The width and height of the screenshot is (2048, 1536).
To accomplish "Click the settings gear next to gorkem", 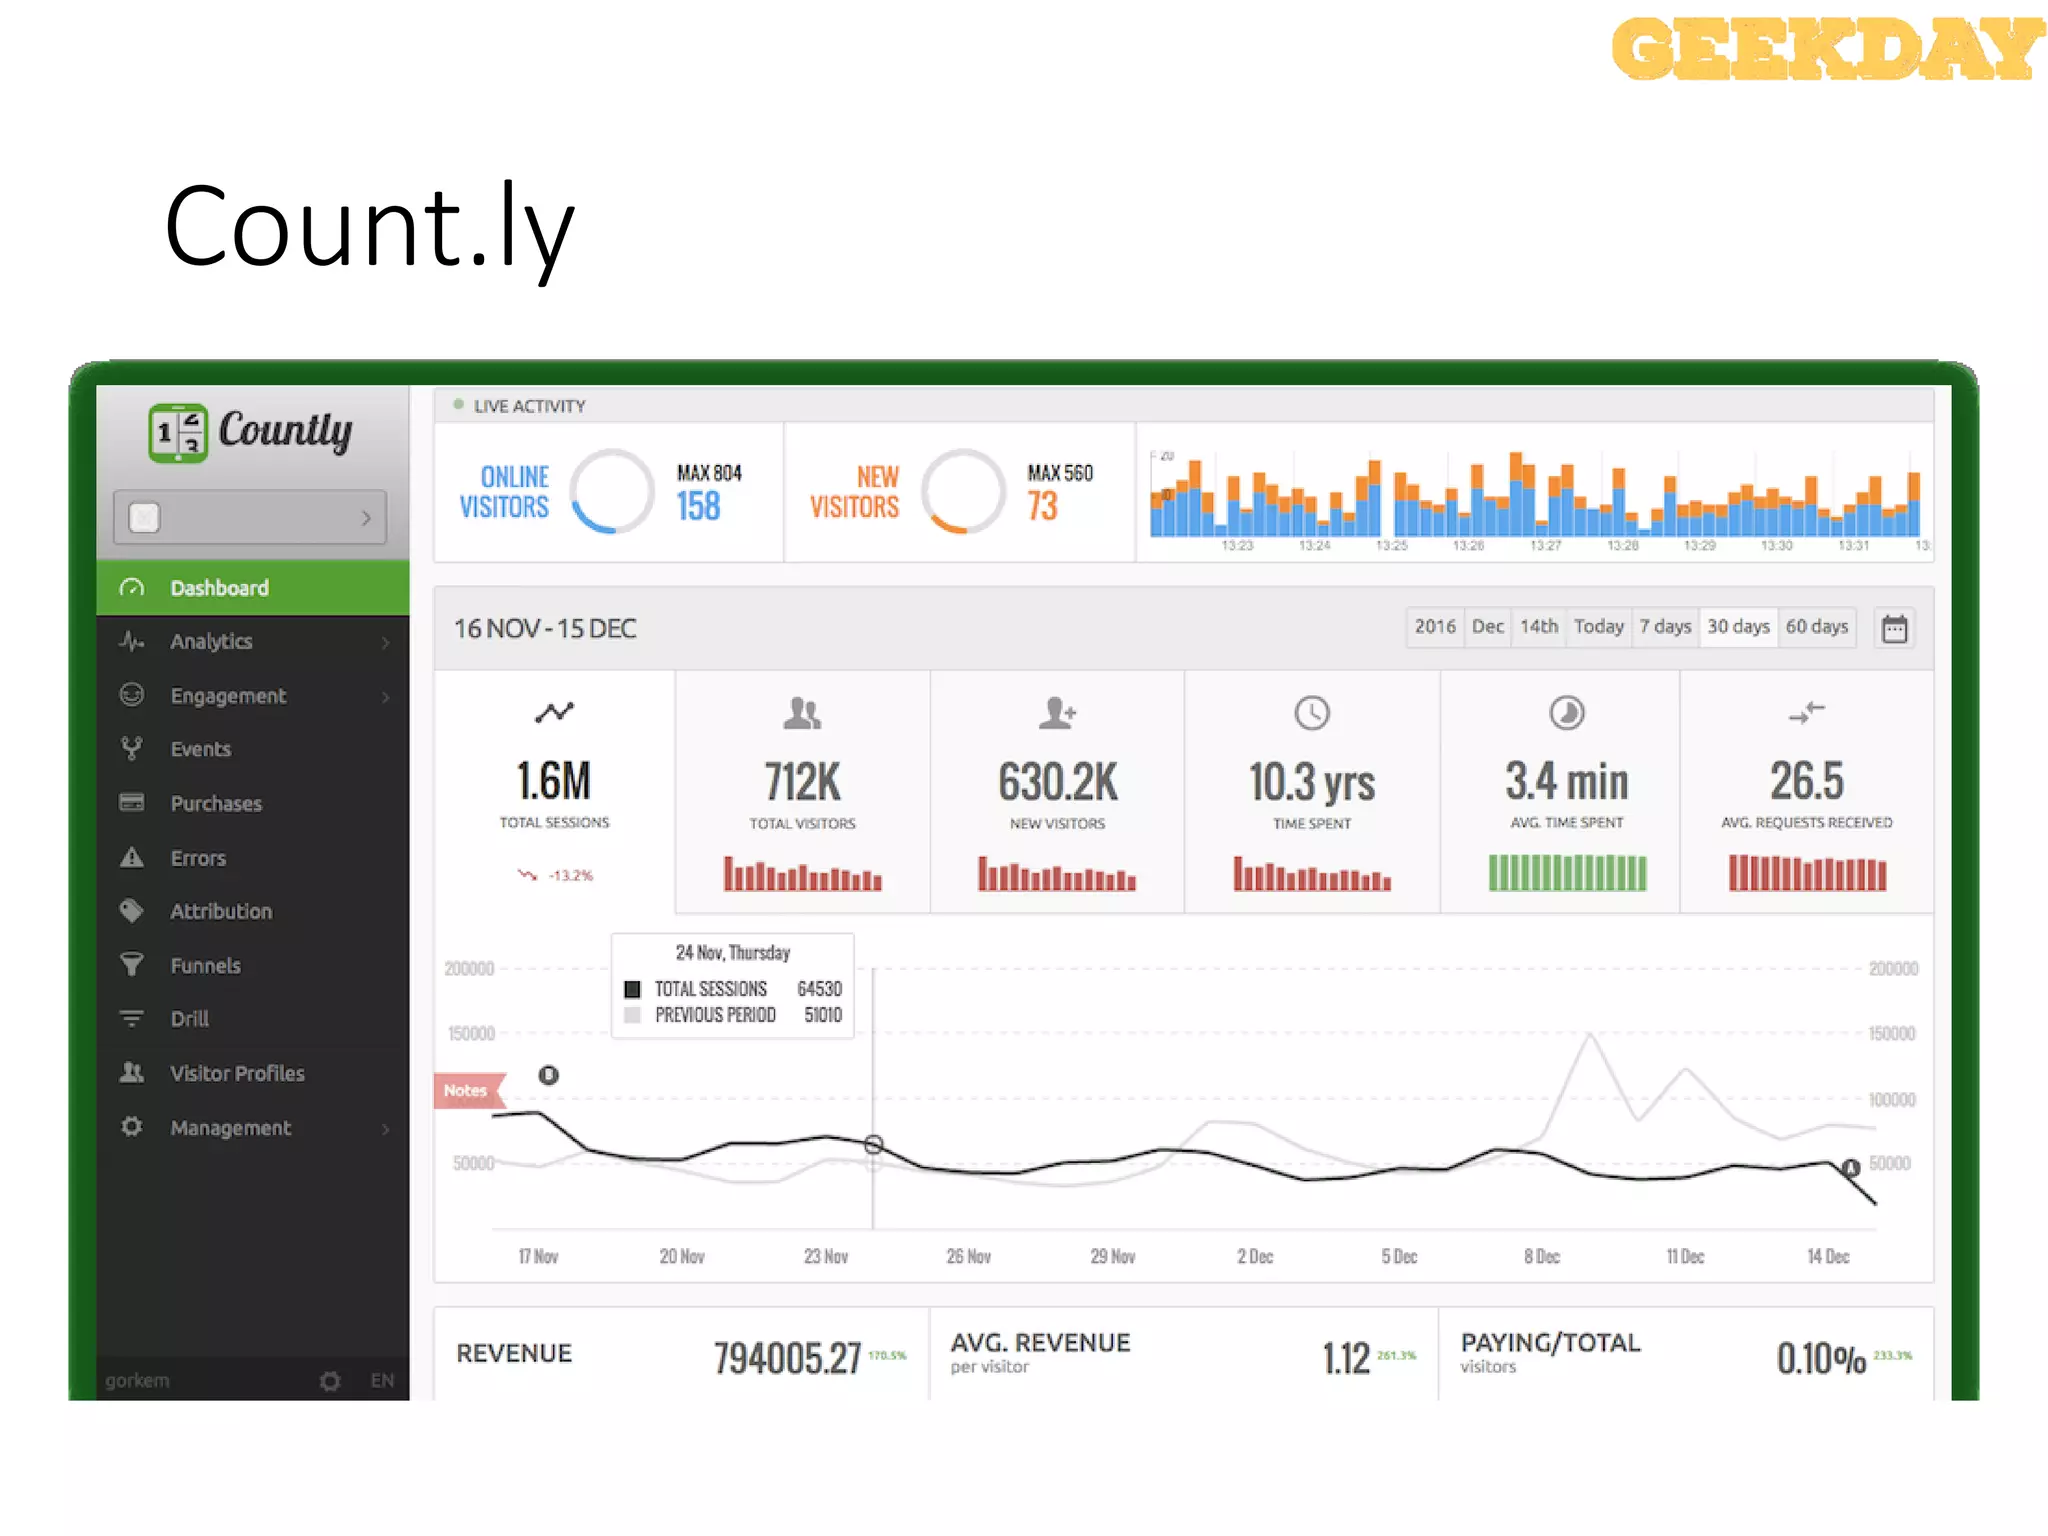I will point(330,1381).
